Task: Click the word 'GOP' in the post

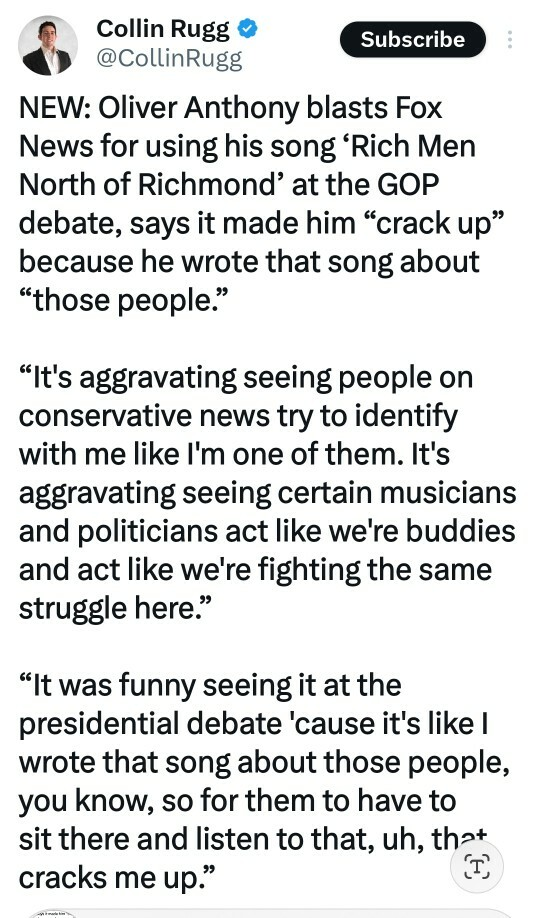Action: click(x=408, y=185)
